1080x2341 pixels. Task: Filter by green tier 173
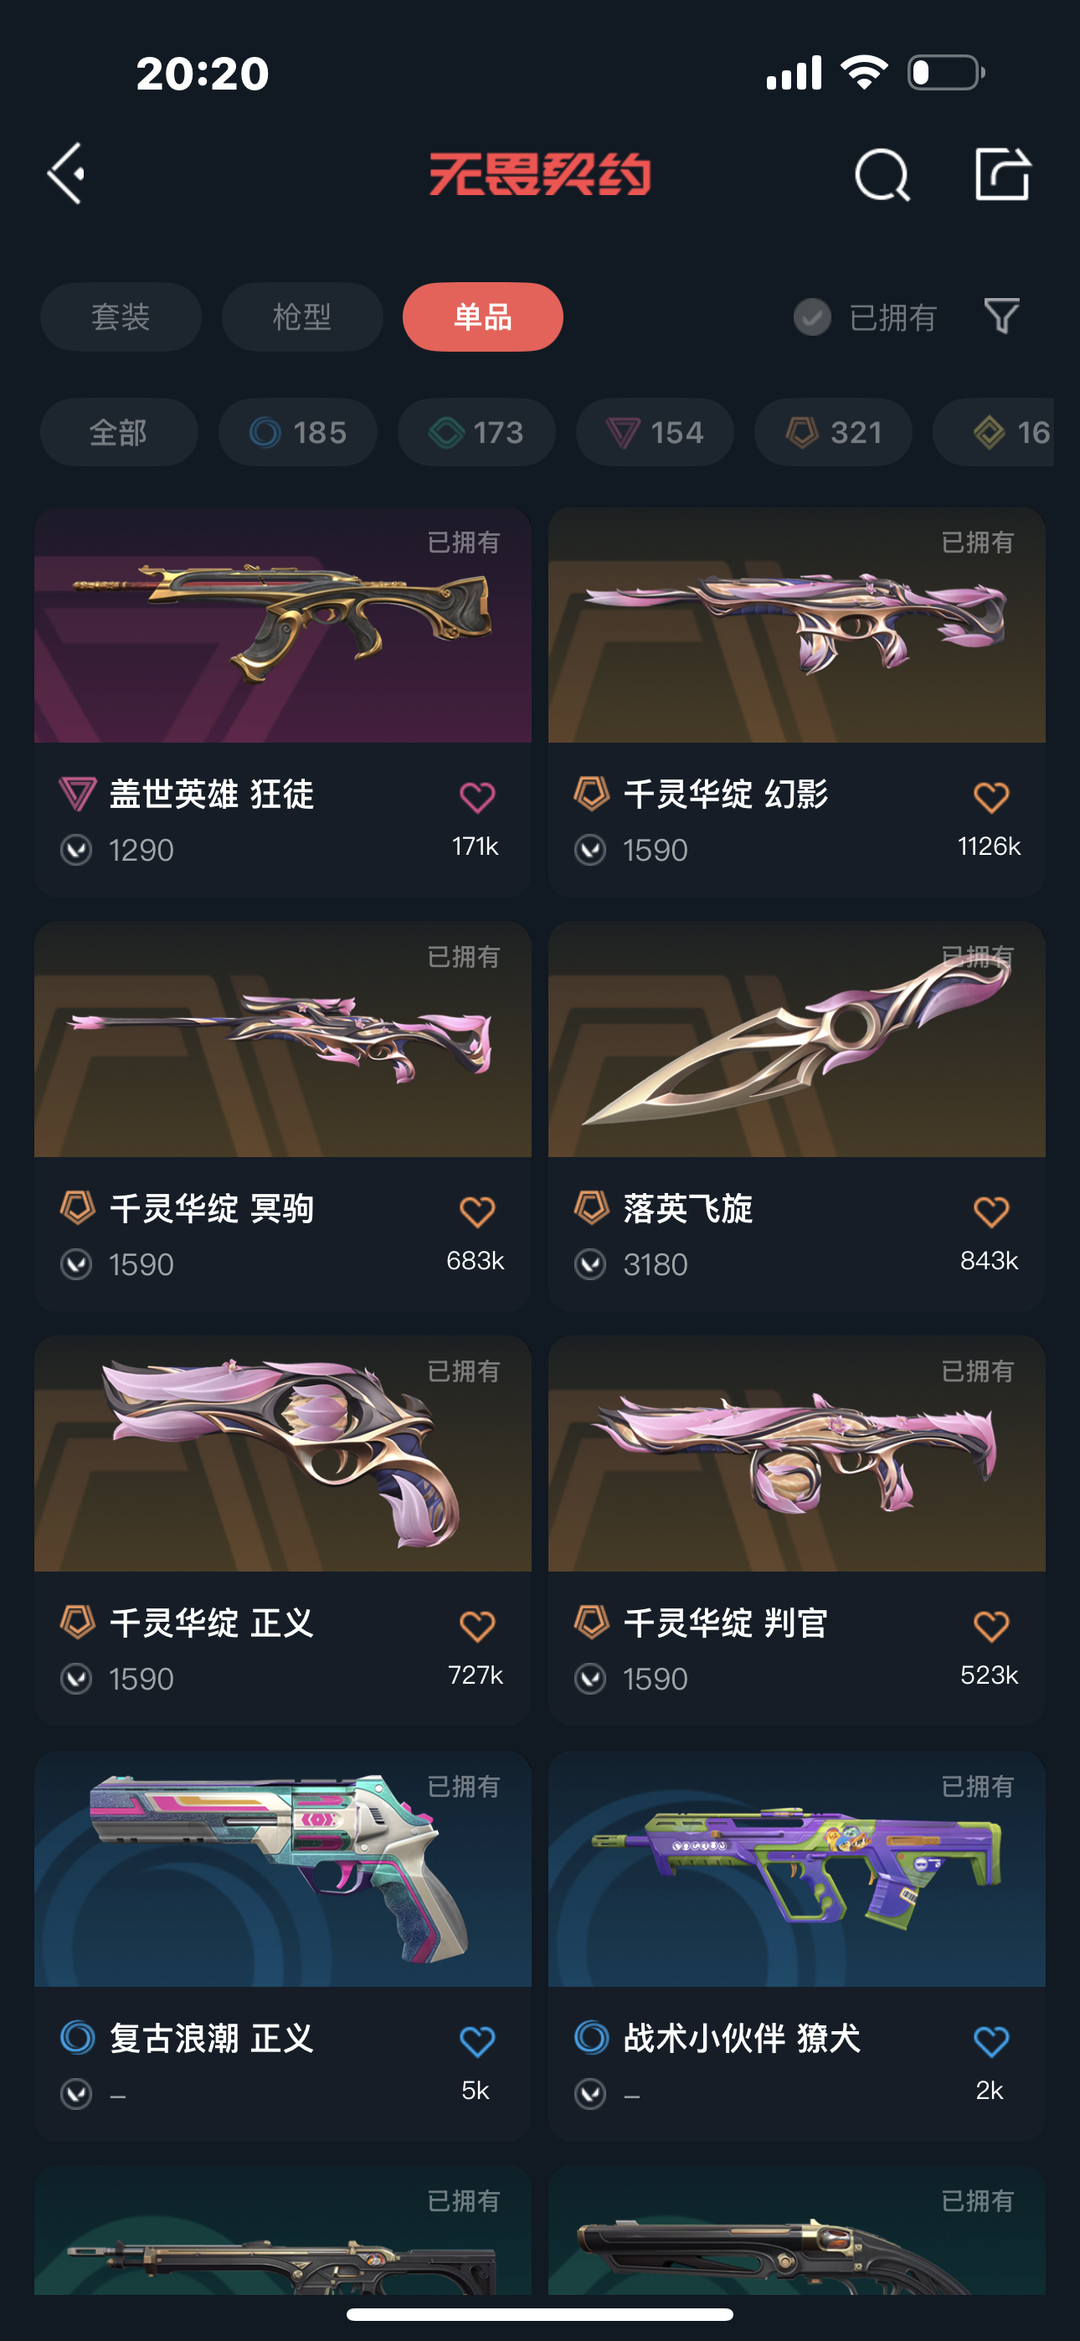476,432
